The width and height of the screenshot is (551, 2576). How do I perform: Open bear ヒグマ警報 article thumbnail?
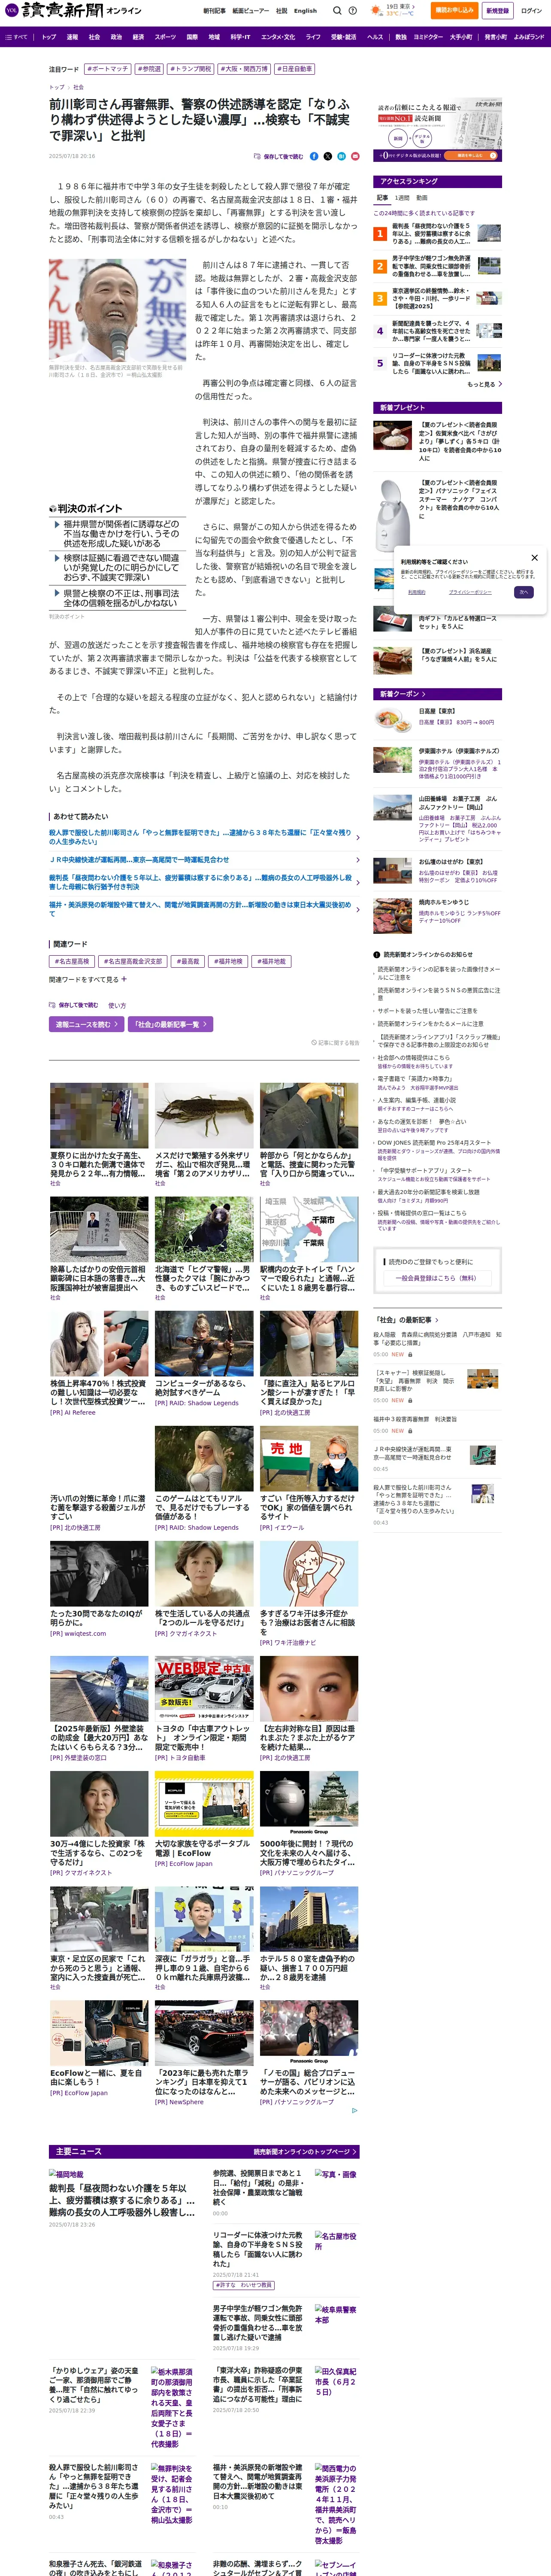(204, 1230)
